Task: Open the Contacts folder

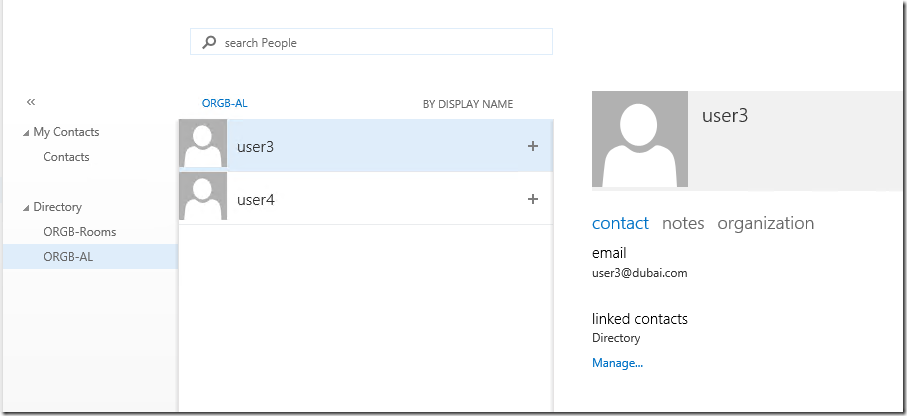Action: [x=66, y=157]
